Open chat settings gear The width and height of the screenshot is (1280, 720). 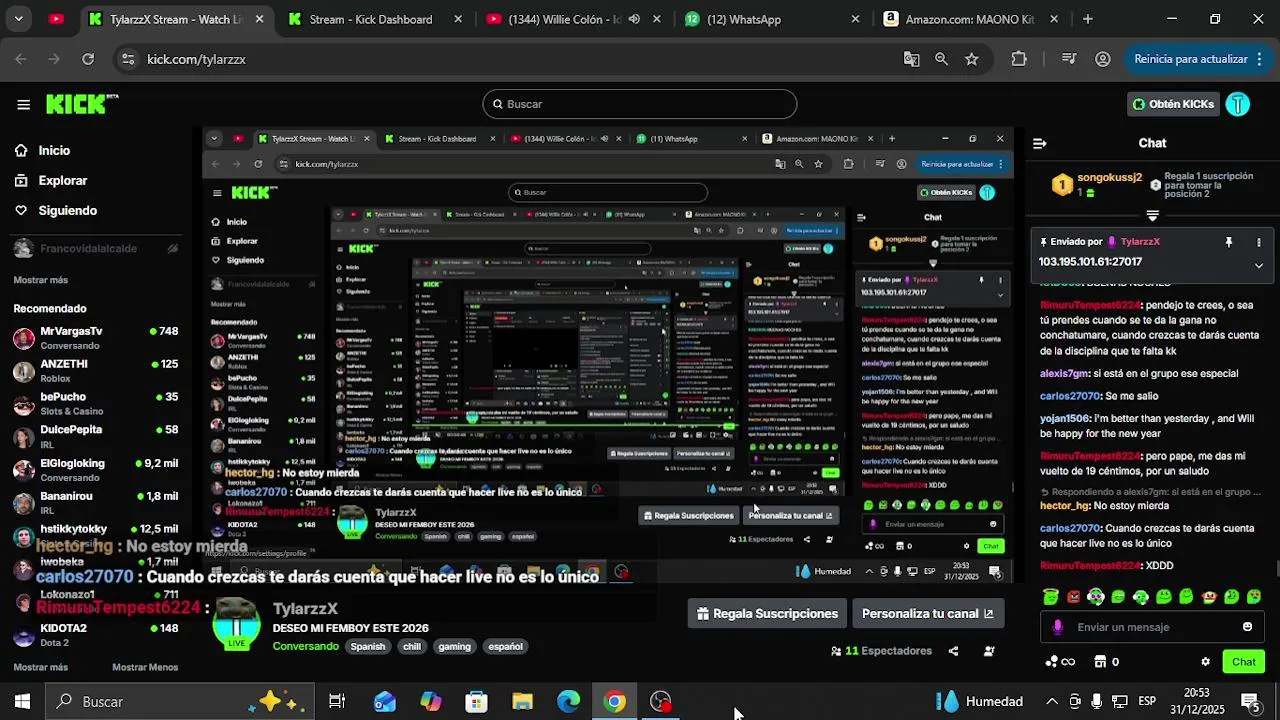click(1205, 661)
